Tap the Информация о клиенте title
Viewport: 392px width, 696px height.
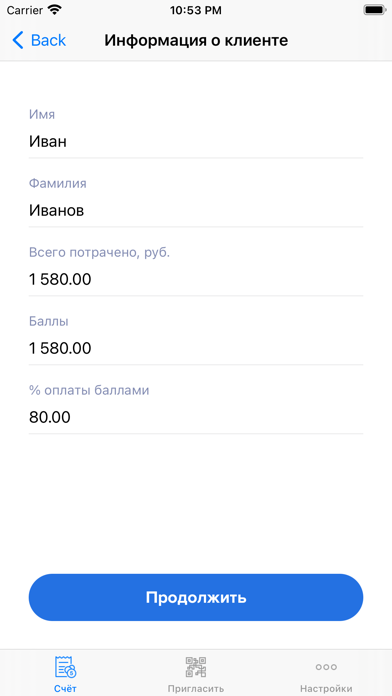point(196,40)
